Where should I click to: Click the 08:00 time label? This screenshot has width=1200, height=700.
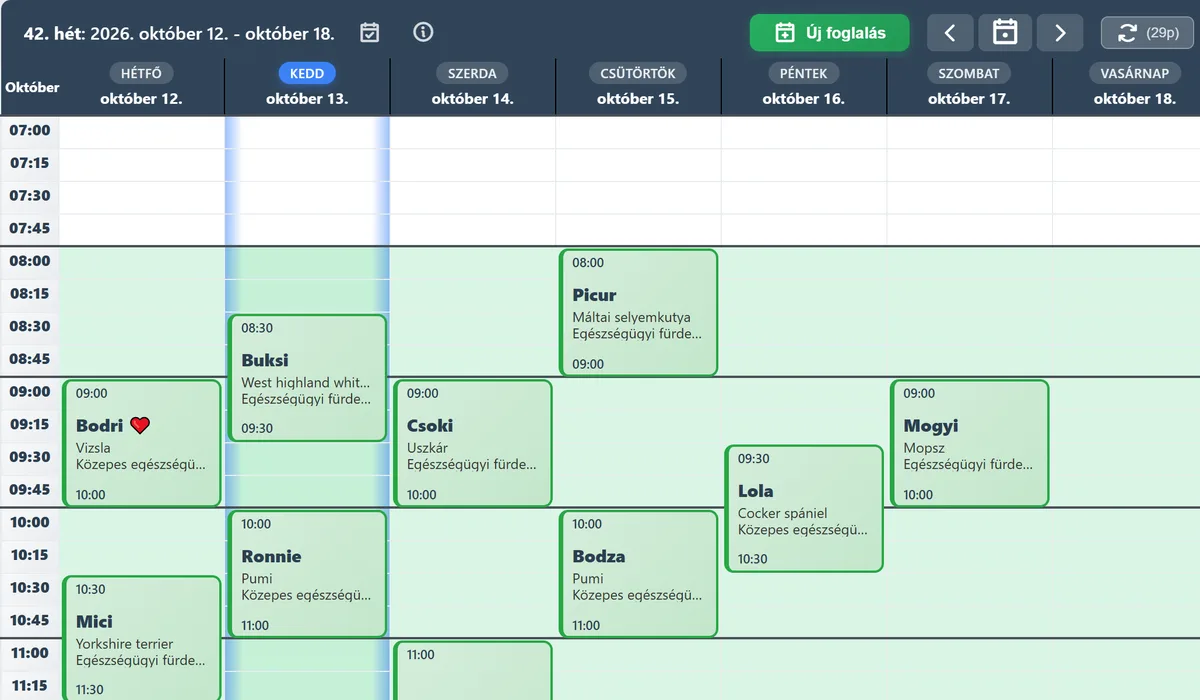[x=30, y=261]
